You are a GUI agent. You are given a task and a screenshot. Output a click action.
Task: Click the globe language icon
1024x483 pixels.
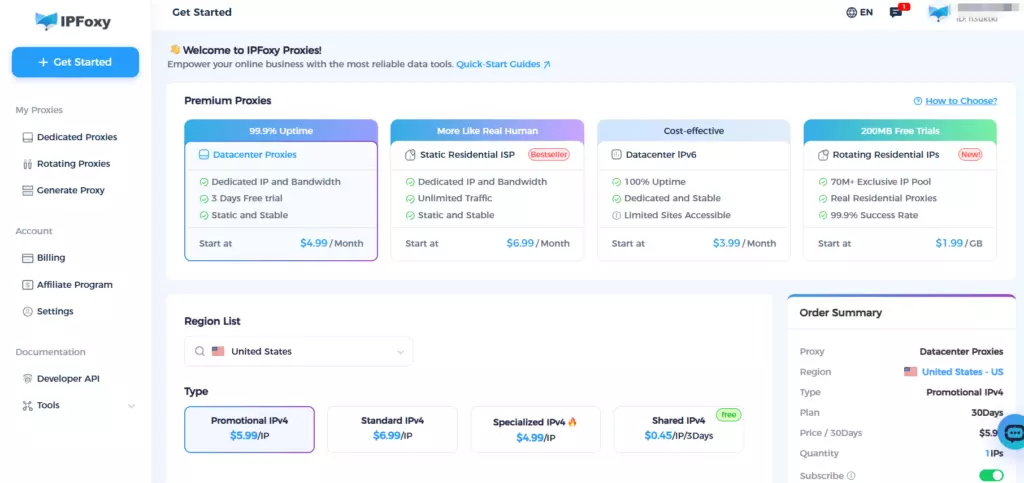coord(851,13)
